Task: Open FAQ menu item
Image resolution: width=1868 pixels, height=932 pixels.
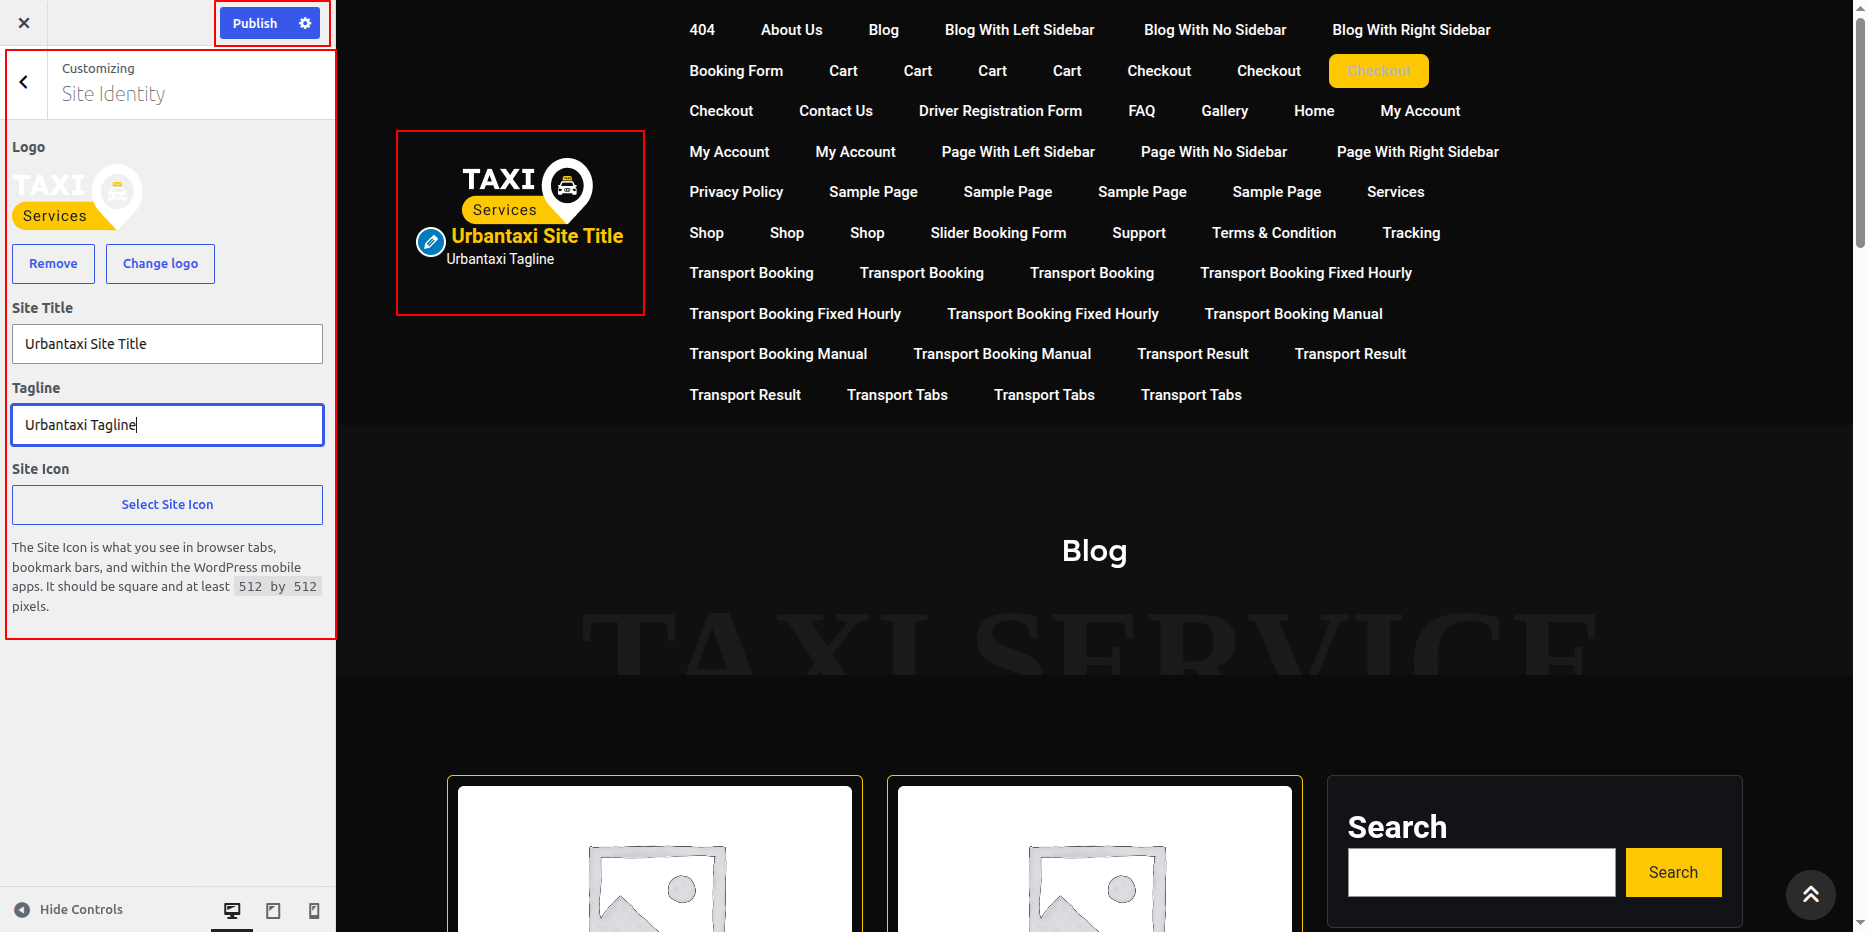Action: [x=1141, y=111]
